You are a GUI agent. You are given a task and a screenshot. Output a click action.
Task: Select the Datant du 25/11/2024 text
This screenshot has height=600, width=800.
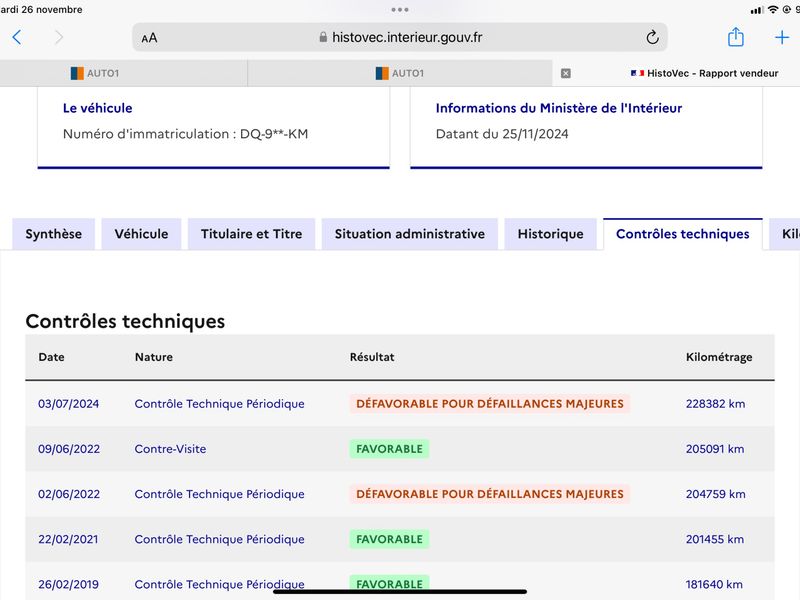(502, 134)
